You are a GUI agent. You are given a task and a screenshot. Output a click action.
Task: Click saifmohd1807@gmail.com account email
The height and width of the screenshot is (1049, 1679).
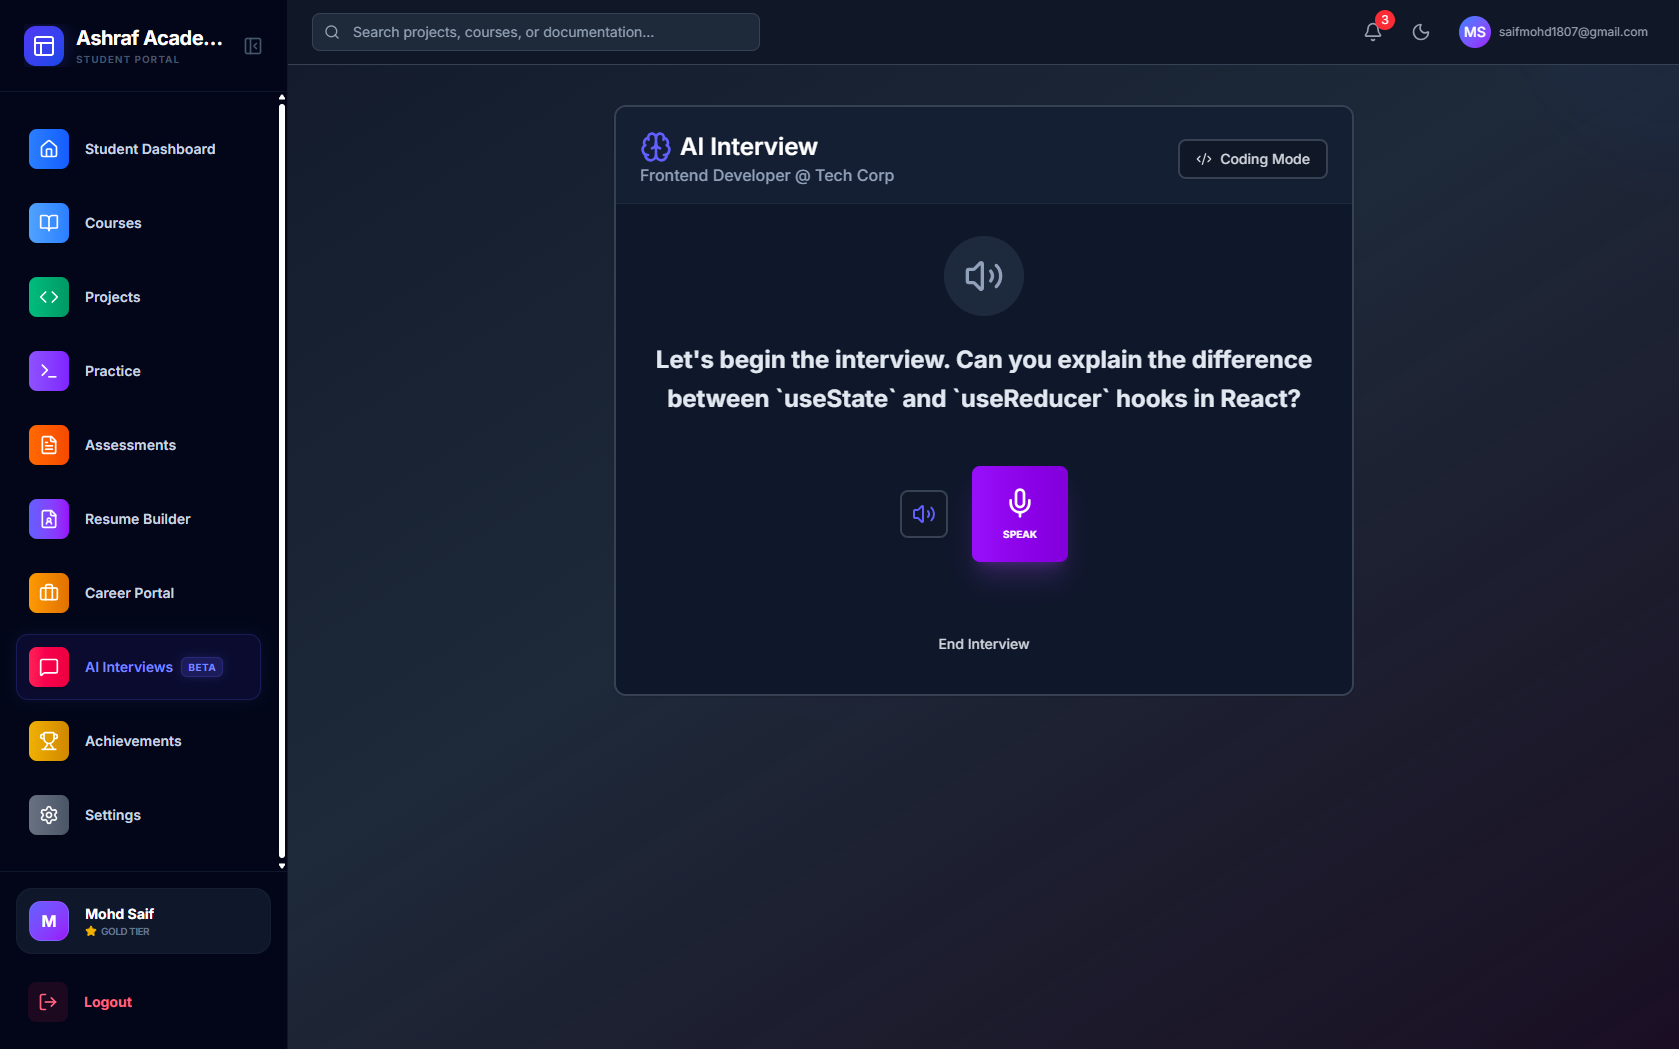(x=1573, y=32)
